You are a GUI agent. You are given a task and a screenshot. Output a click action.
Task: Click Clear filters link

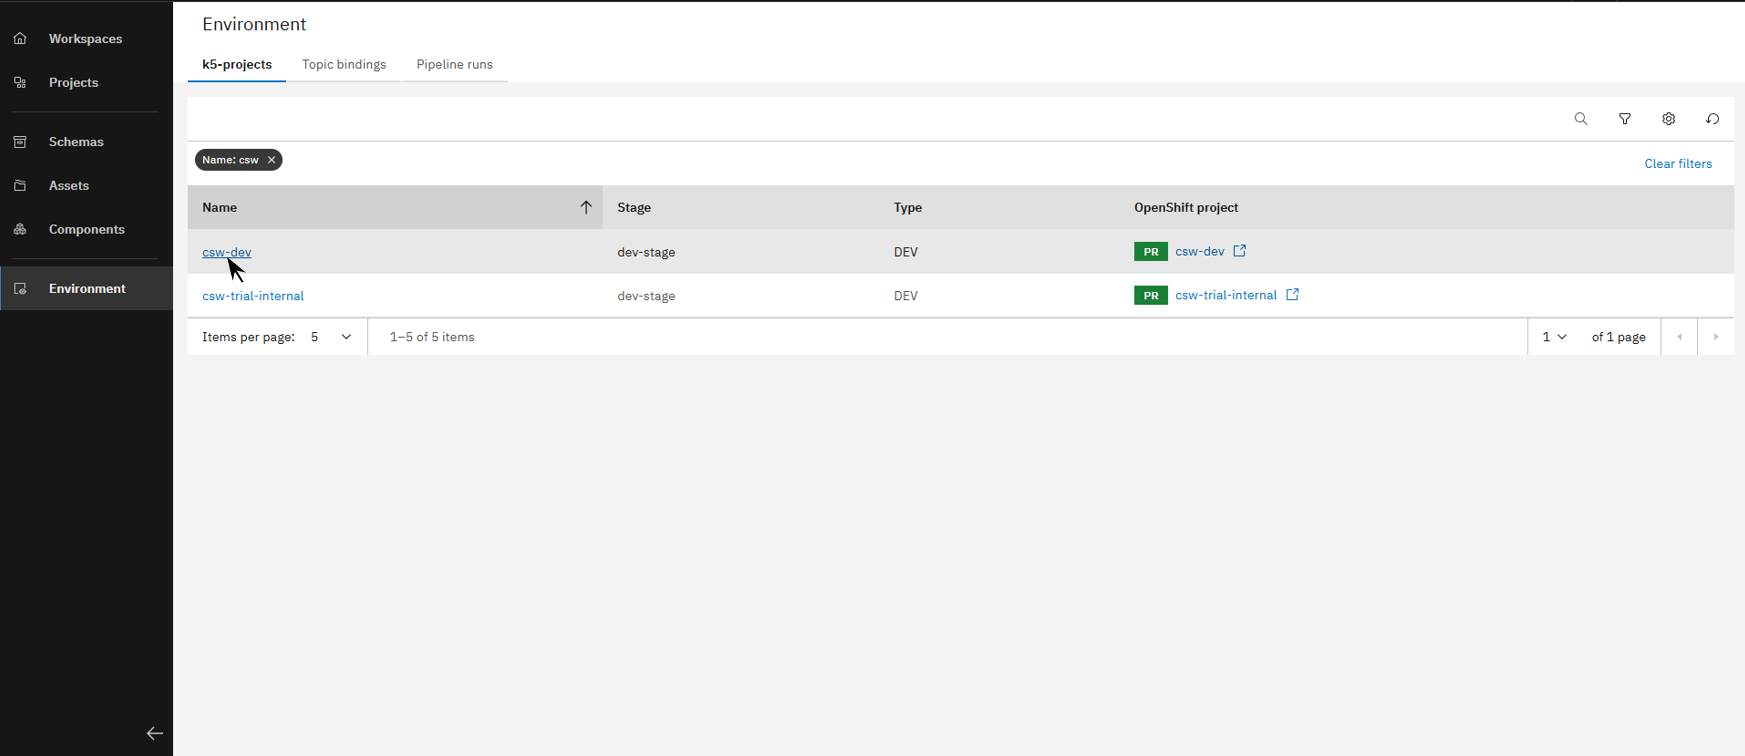click(1677, 164)
